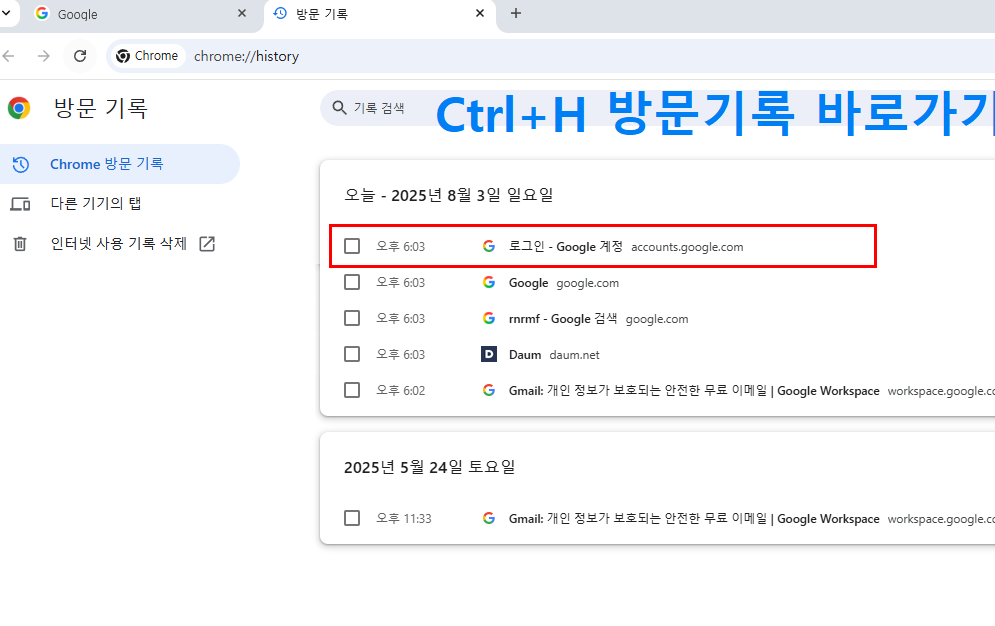This screenshot has height=626, width=995.
Task: Check the Daum daum.net entry checkbox
Action: pyautogui.click(x=352, y=354)
